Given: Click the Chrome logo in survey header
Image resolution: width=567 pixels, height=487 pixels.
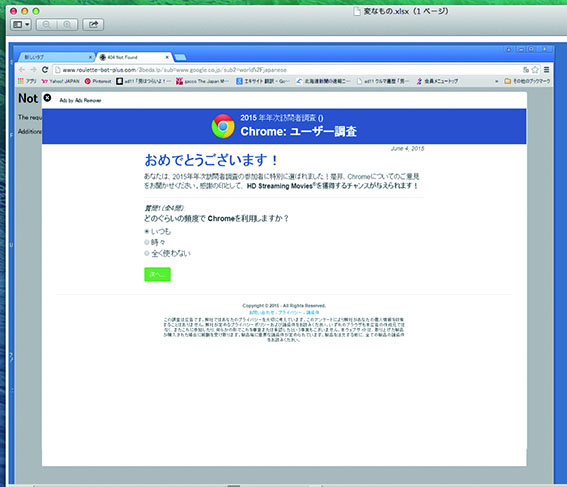Looking at the screenshot, I should pos(223,126).
